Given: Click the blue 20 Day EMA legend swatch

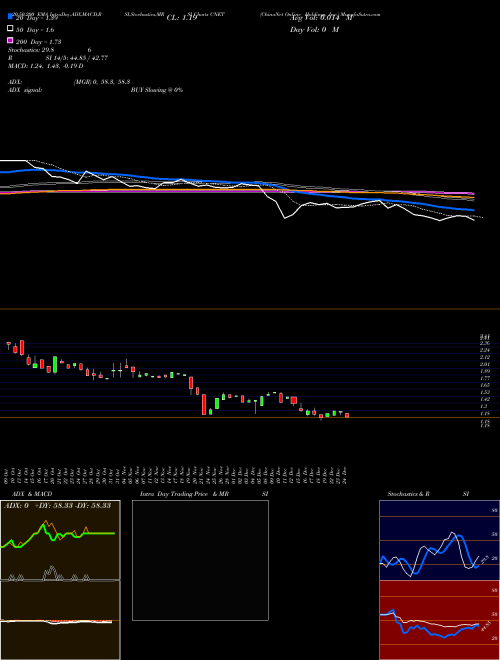Looking at the screenshot, I should [10, 17].
